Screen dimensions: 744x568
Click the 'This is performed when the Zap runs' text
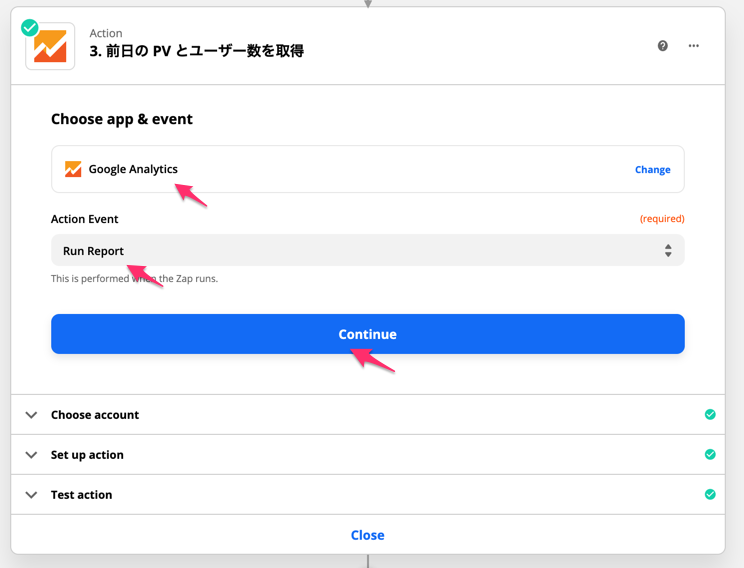[134, 279]
